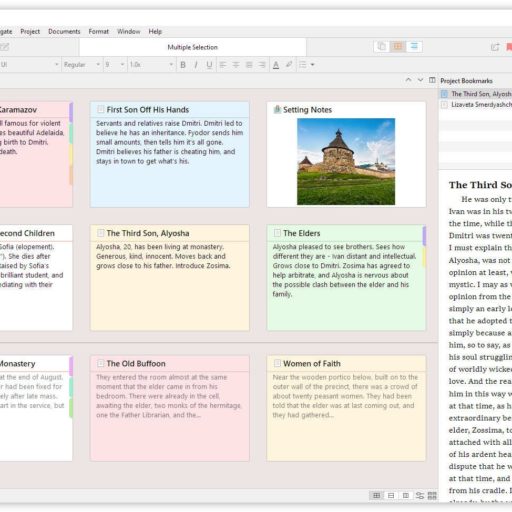Apply justified text alignment
This screenshot has width=512, height=512.
[249, 65]
